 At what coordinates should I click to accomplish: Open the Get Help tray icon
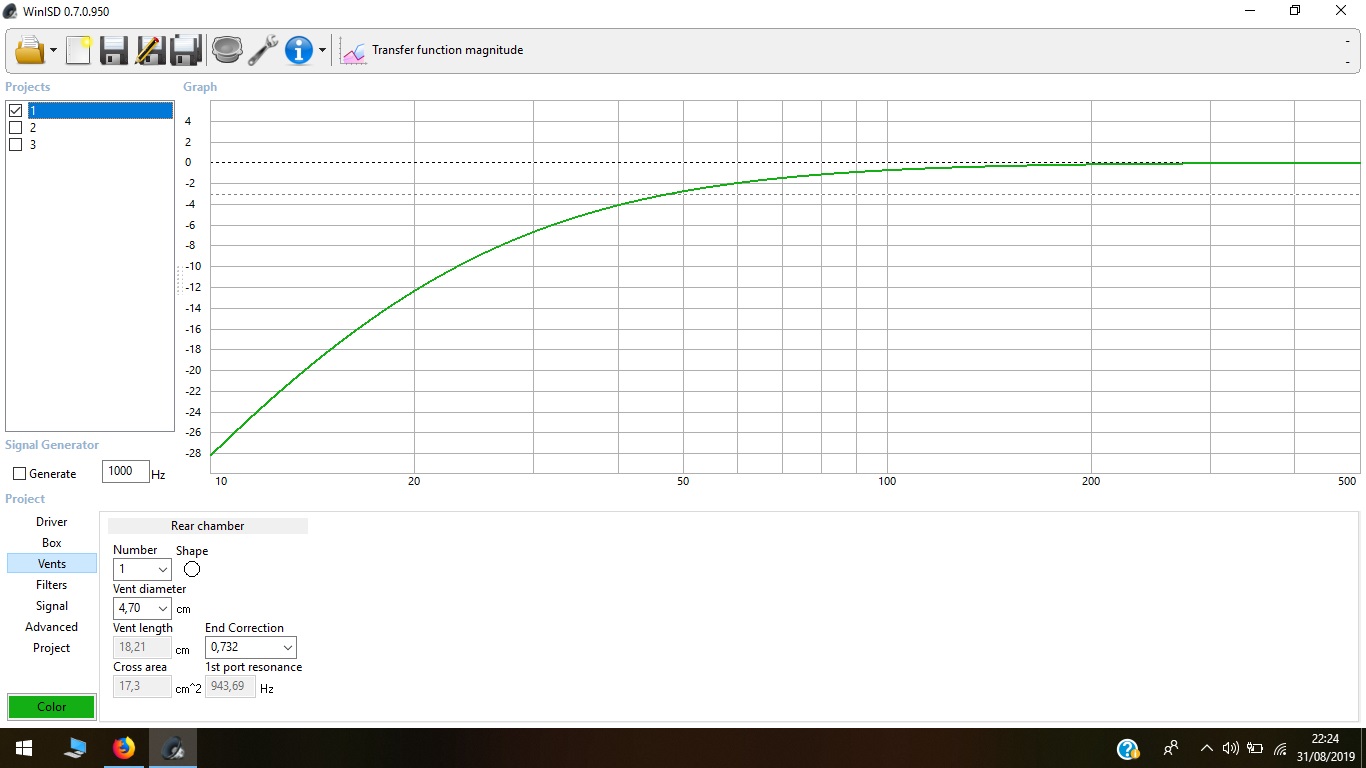pos(1128,748)
